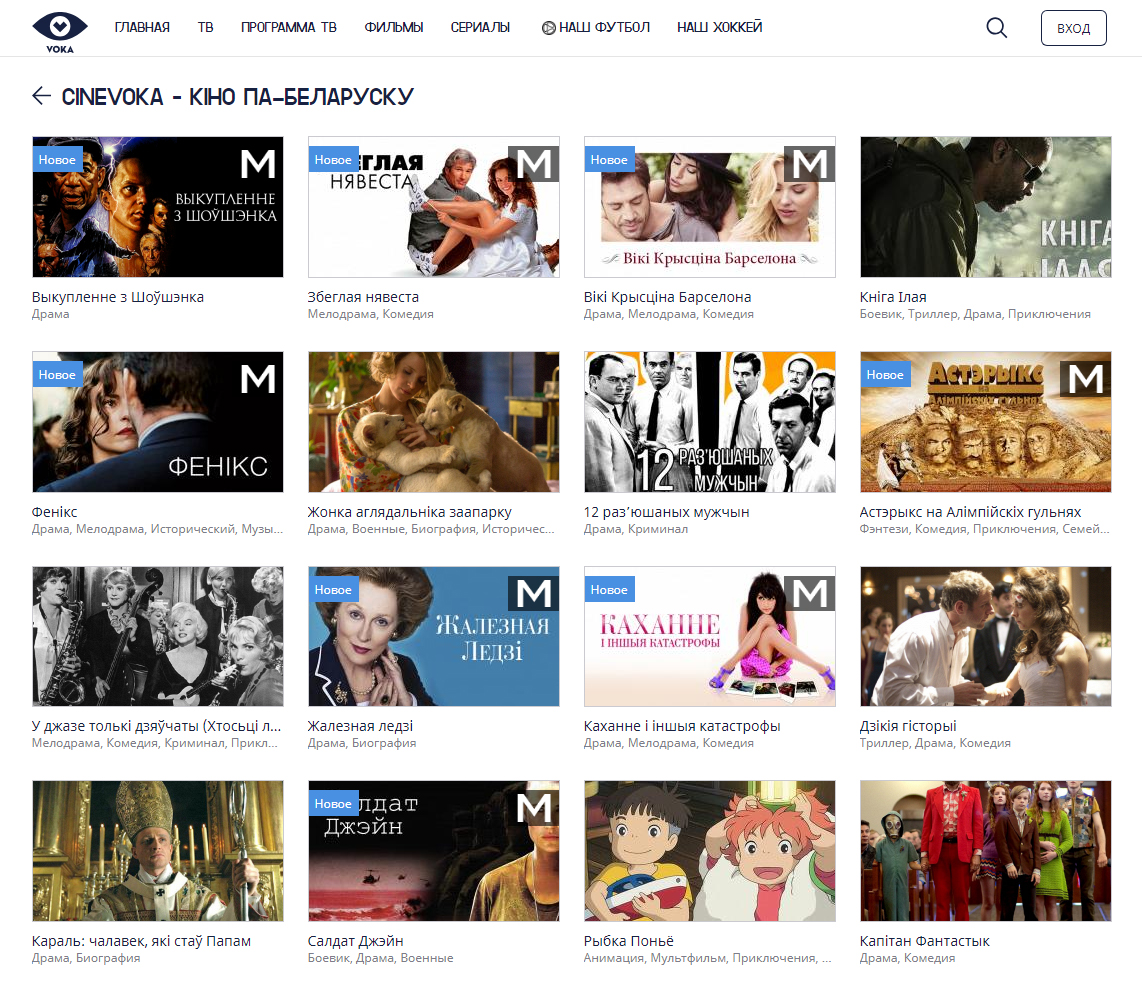Click the M badge on Вікі Крысціна Барселона
This screenshot has height=982, width=1142.
coord(809,163)
